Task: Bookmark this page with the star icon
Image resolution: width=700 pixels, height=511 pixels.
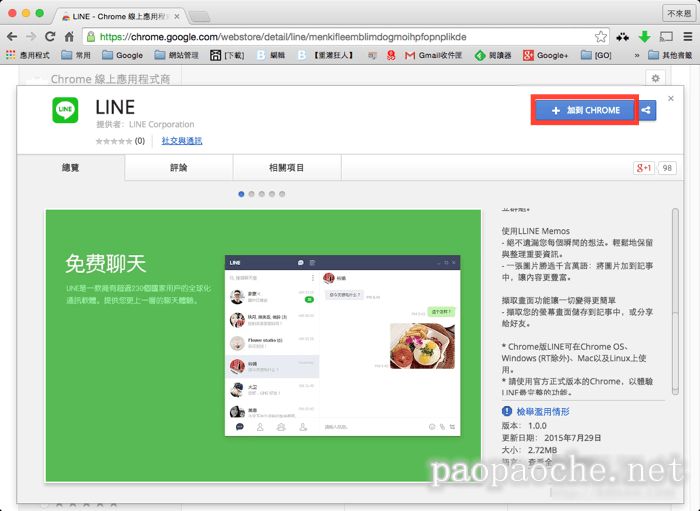Action: pyautogui.click(x=601, y=37)
